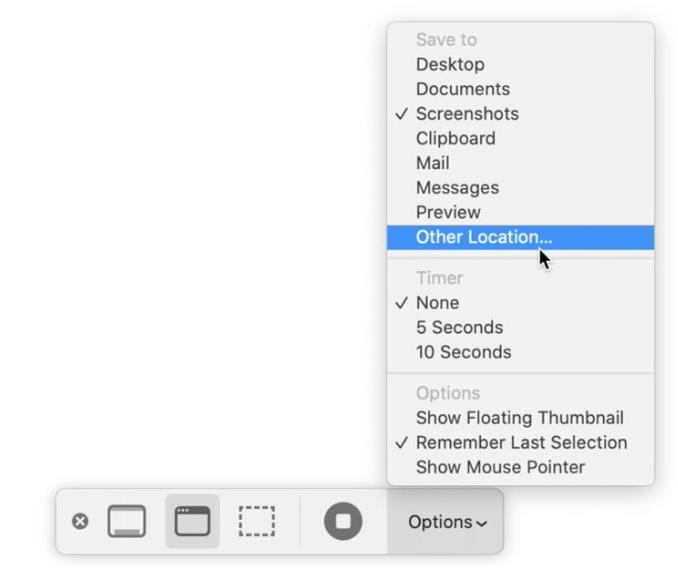Screen dimensions: 678x574
Task: Send screenshot to Messages
Action: coord(521,188)
